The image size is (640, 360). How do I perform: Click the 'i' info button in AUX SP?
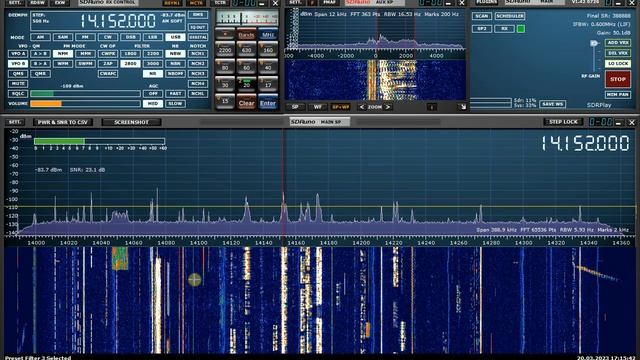point(431,107)
